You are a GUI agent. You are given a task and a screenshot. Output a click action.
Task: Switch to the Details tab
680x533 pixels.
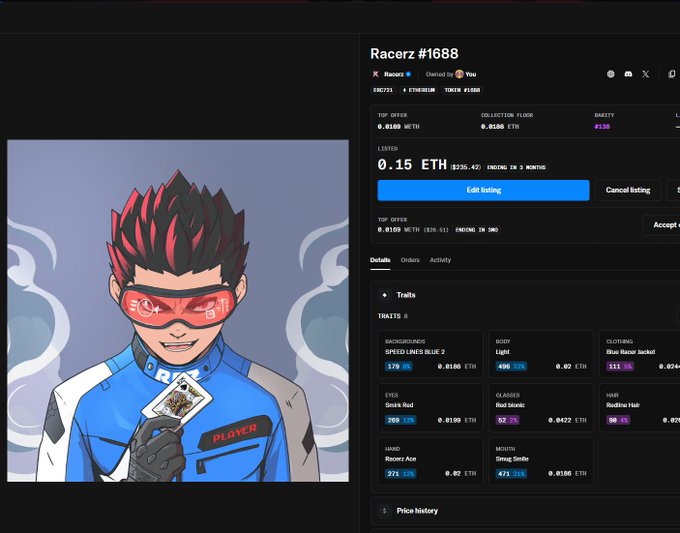pos(380,260)
